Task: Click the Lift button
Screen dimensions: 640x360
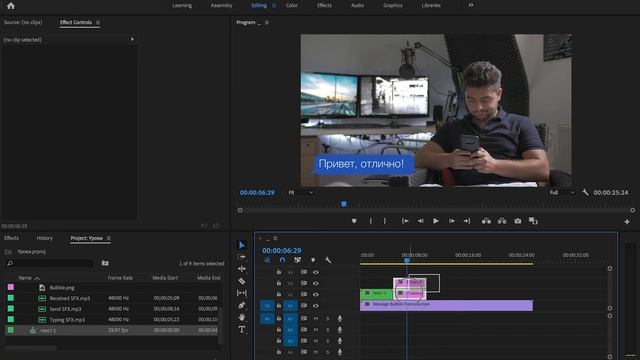Action: (x=486, y=221)
